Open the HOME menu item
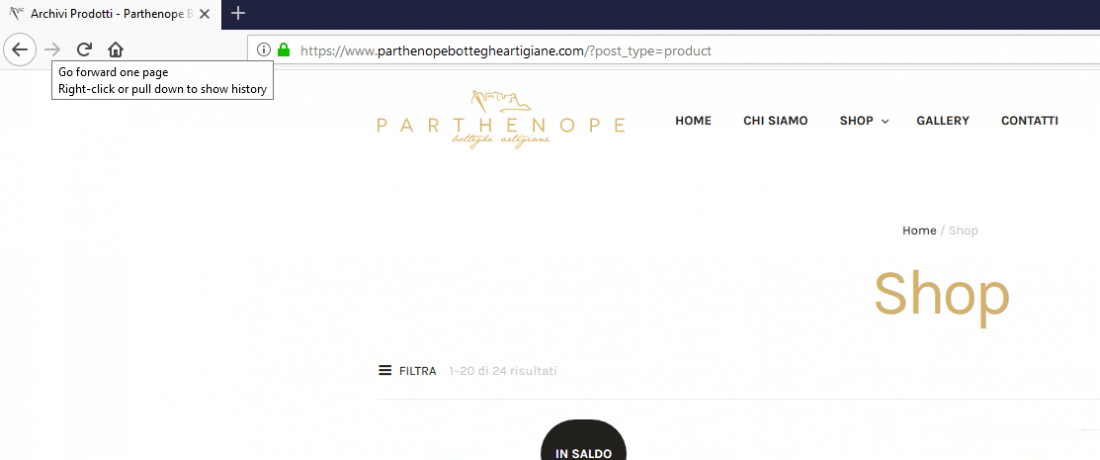The image size is (1100, 460). 693,121
